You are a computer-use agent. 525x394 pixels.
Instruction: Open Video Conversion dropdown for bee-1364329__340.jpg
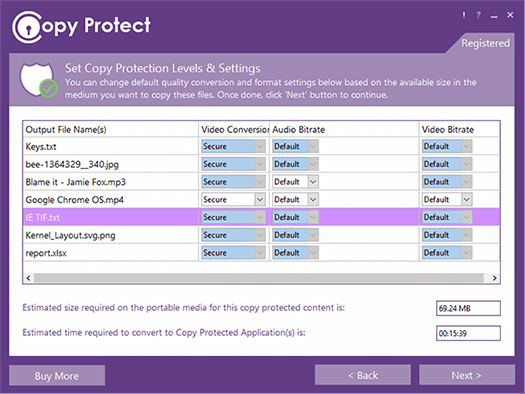233,164
